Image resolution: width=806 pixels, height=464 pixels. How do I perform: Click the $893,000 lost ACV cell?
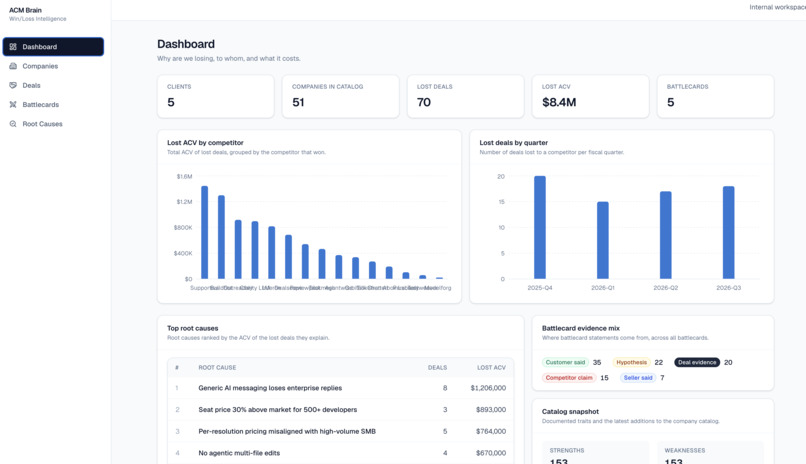491,410
